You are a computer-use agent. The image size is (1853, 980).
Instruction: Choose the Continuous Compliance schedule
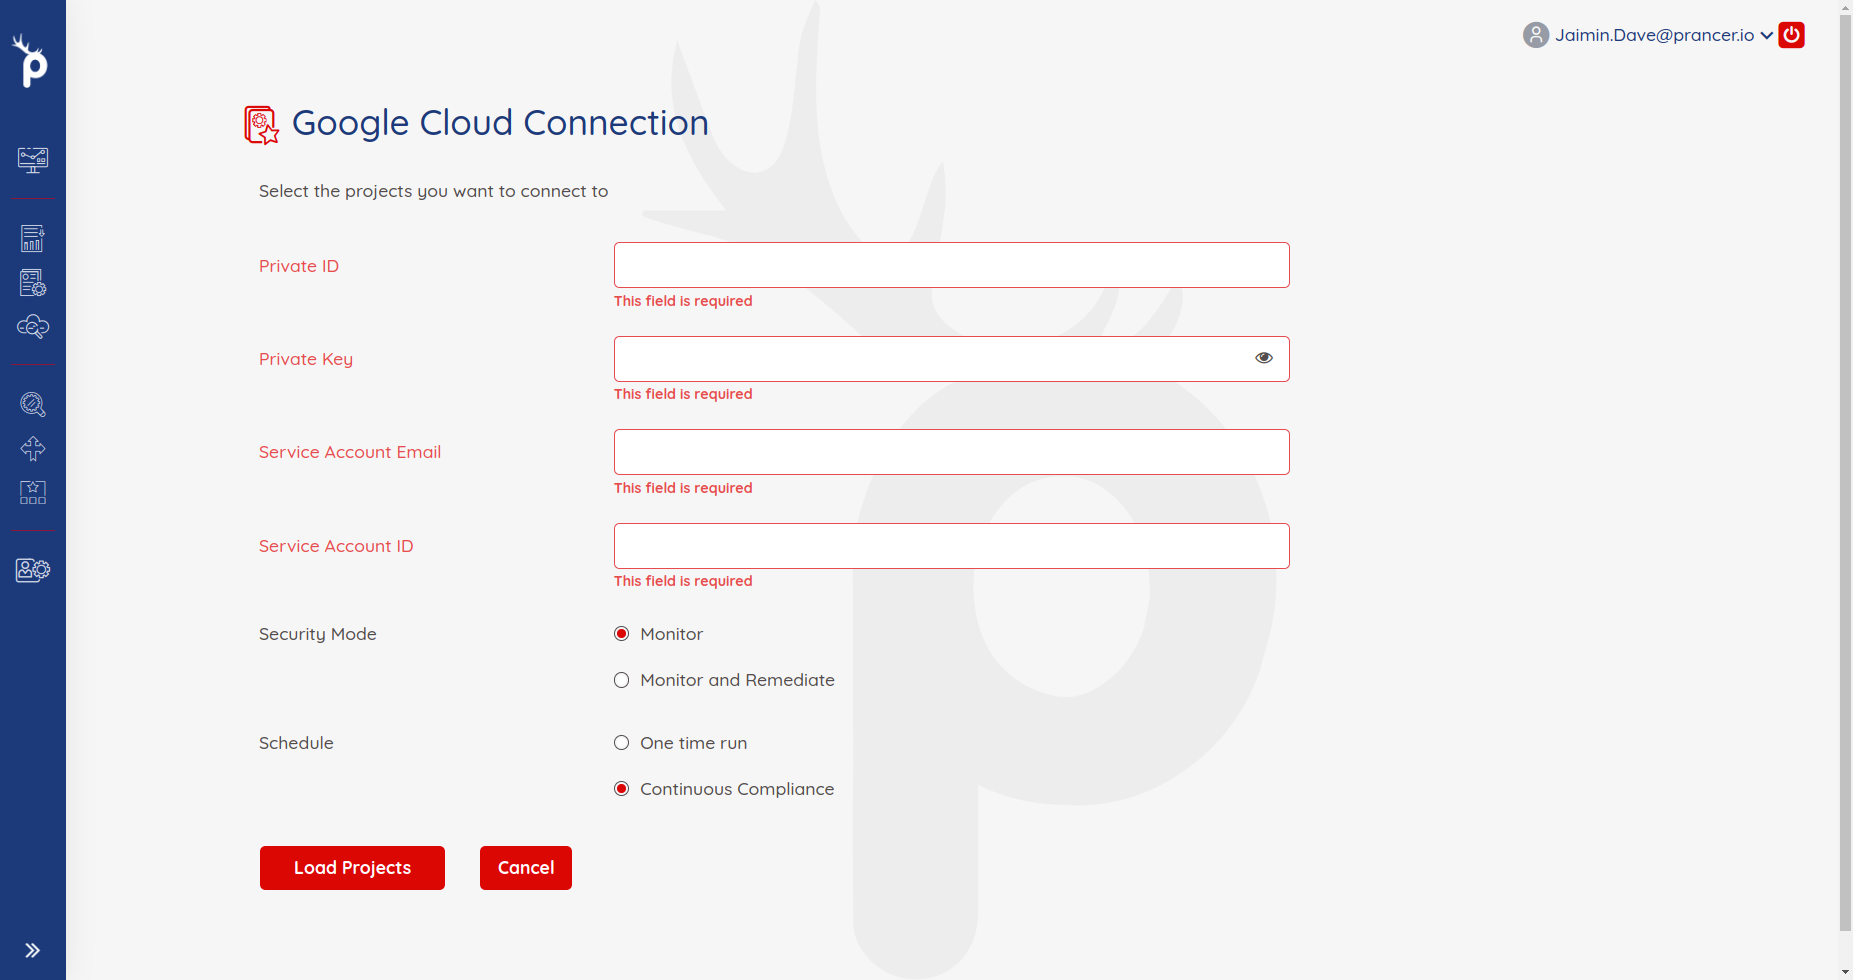(622, 789)
